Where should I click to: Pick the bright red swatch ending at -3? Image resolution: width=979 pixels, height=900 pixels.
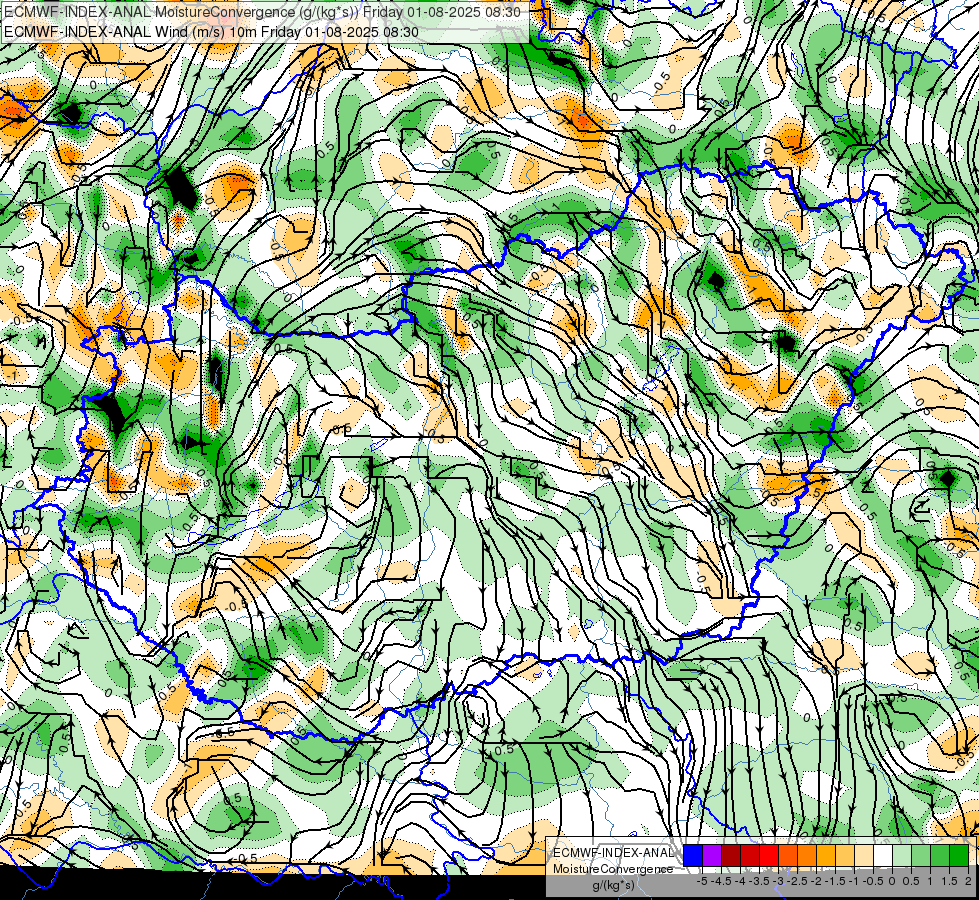click(x=769, y=856)
